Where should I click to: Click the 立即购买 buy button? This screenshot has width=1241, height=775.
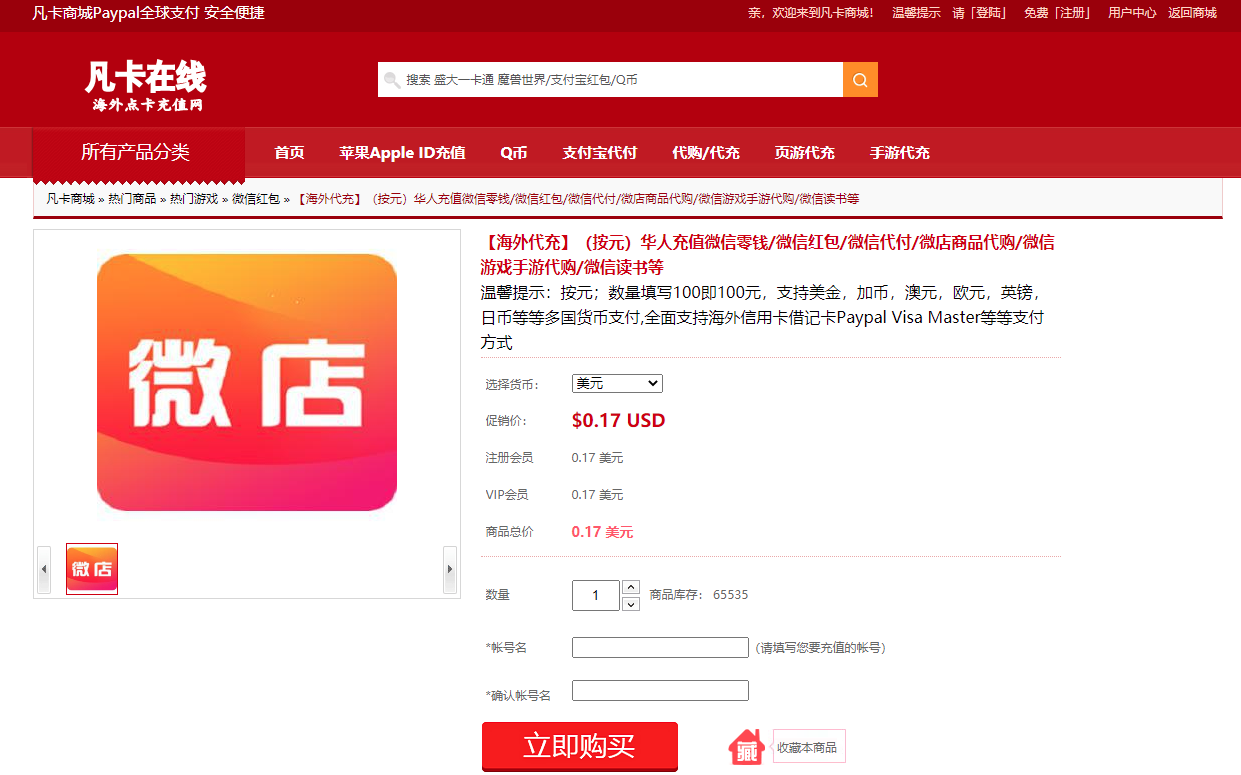click(x=580, y=746)
